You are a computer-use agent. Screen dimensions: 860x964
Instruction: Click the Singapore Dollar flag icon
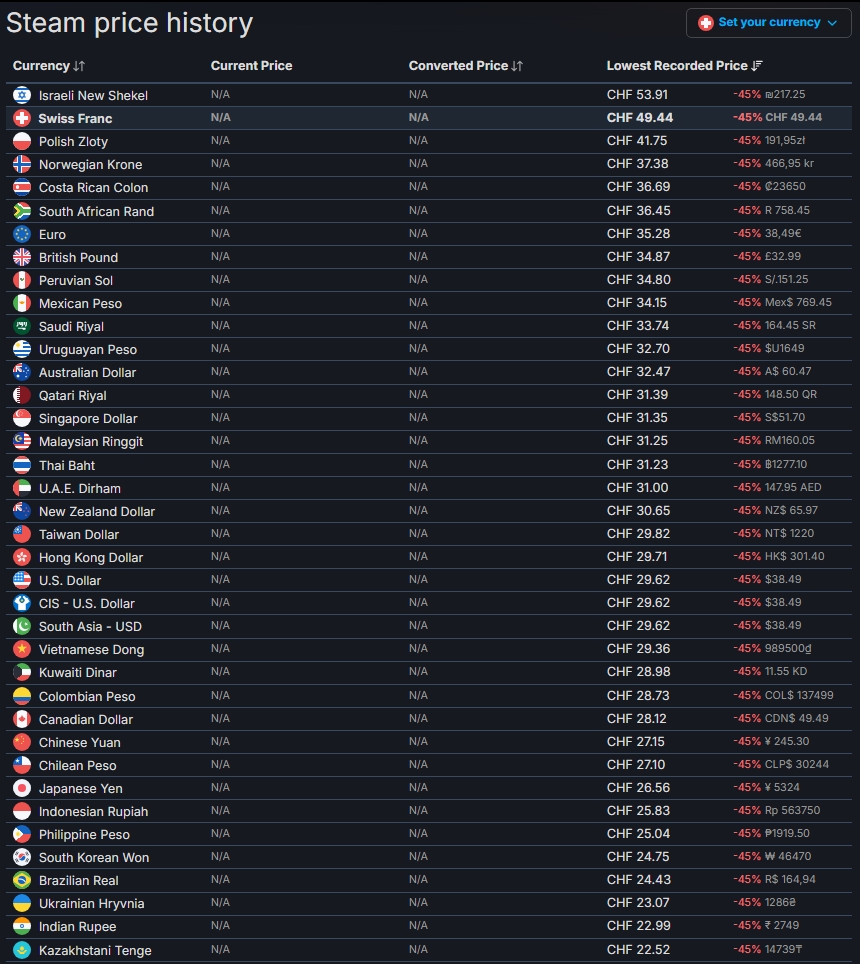coord(22,419)
